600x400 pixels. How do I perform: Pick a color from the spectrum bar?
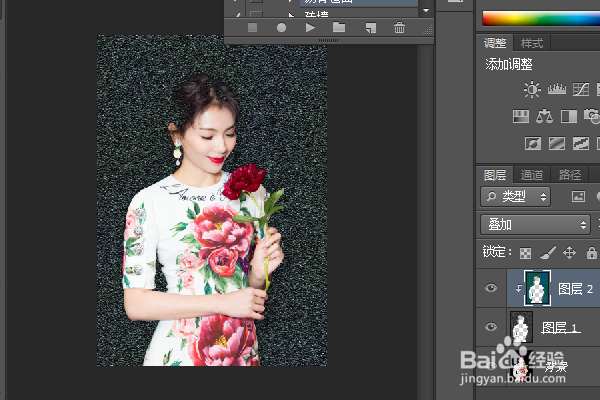541,18
